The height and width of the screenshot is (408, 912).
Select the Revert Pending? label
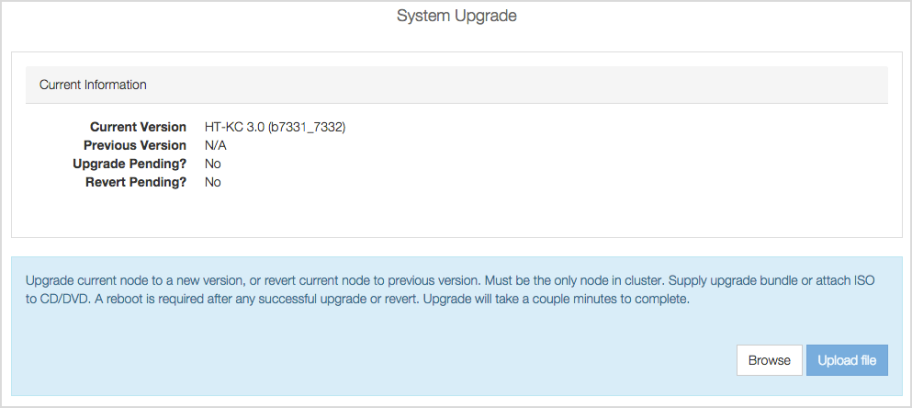click(136, 182)
